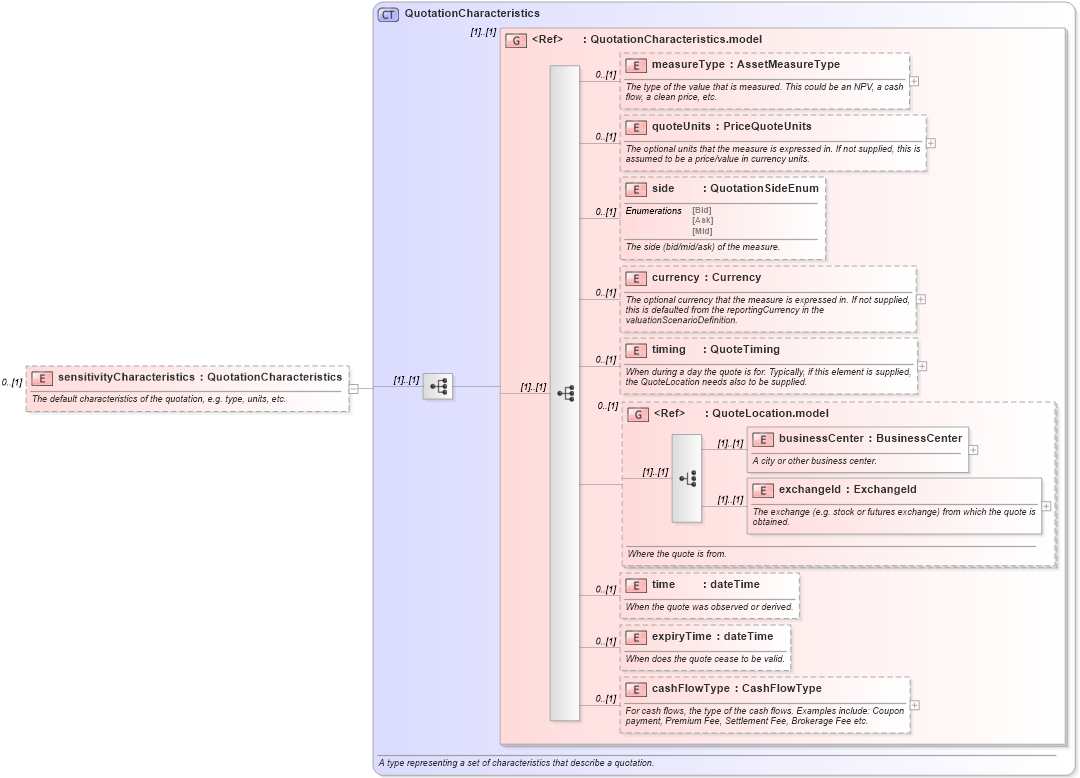Screen dimensions: 1080x778
Task: Click the CT icon beside QuotationCharacteristics
Action: click(388, 14)
